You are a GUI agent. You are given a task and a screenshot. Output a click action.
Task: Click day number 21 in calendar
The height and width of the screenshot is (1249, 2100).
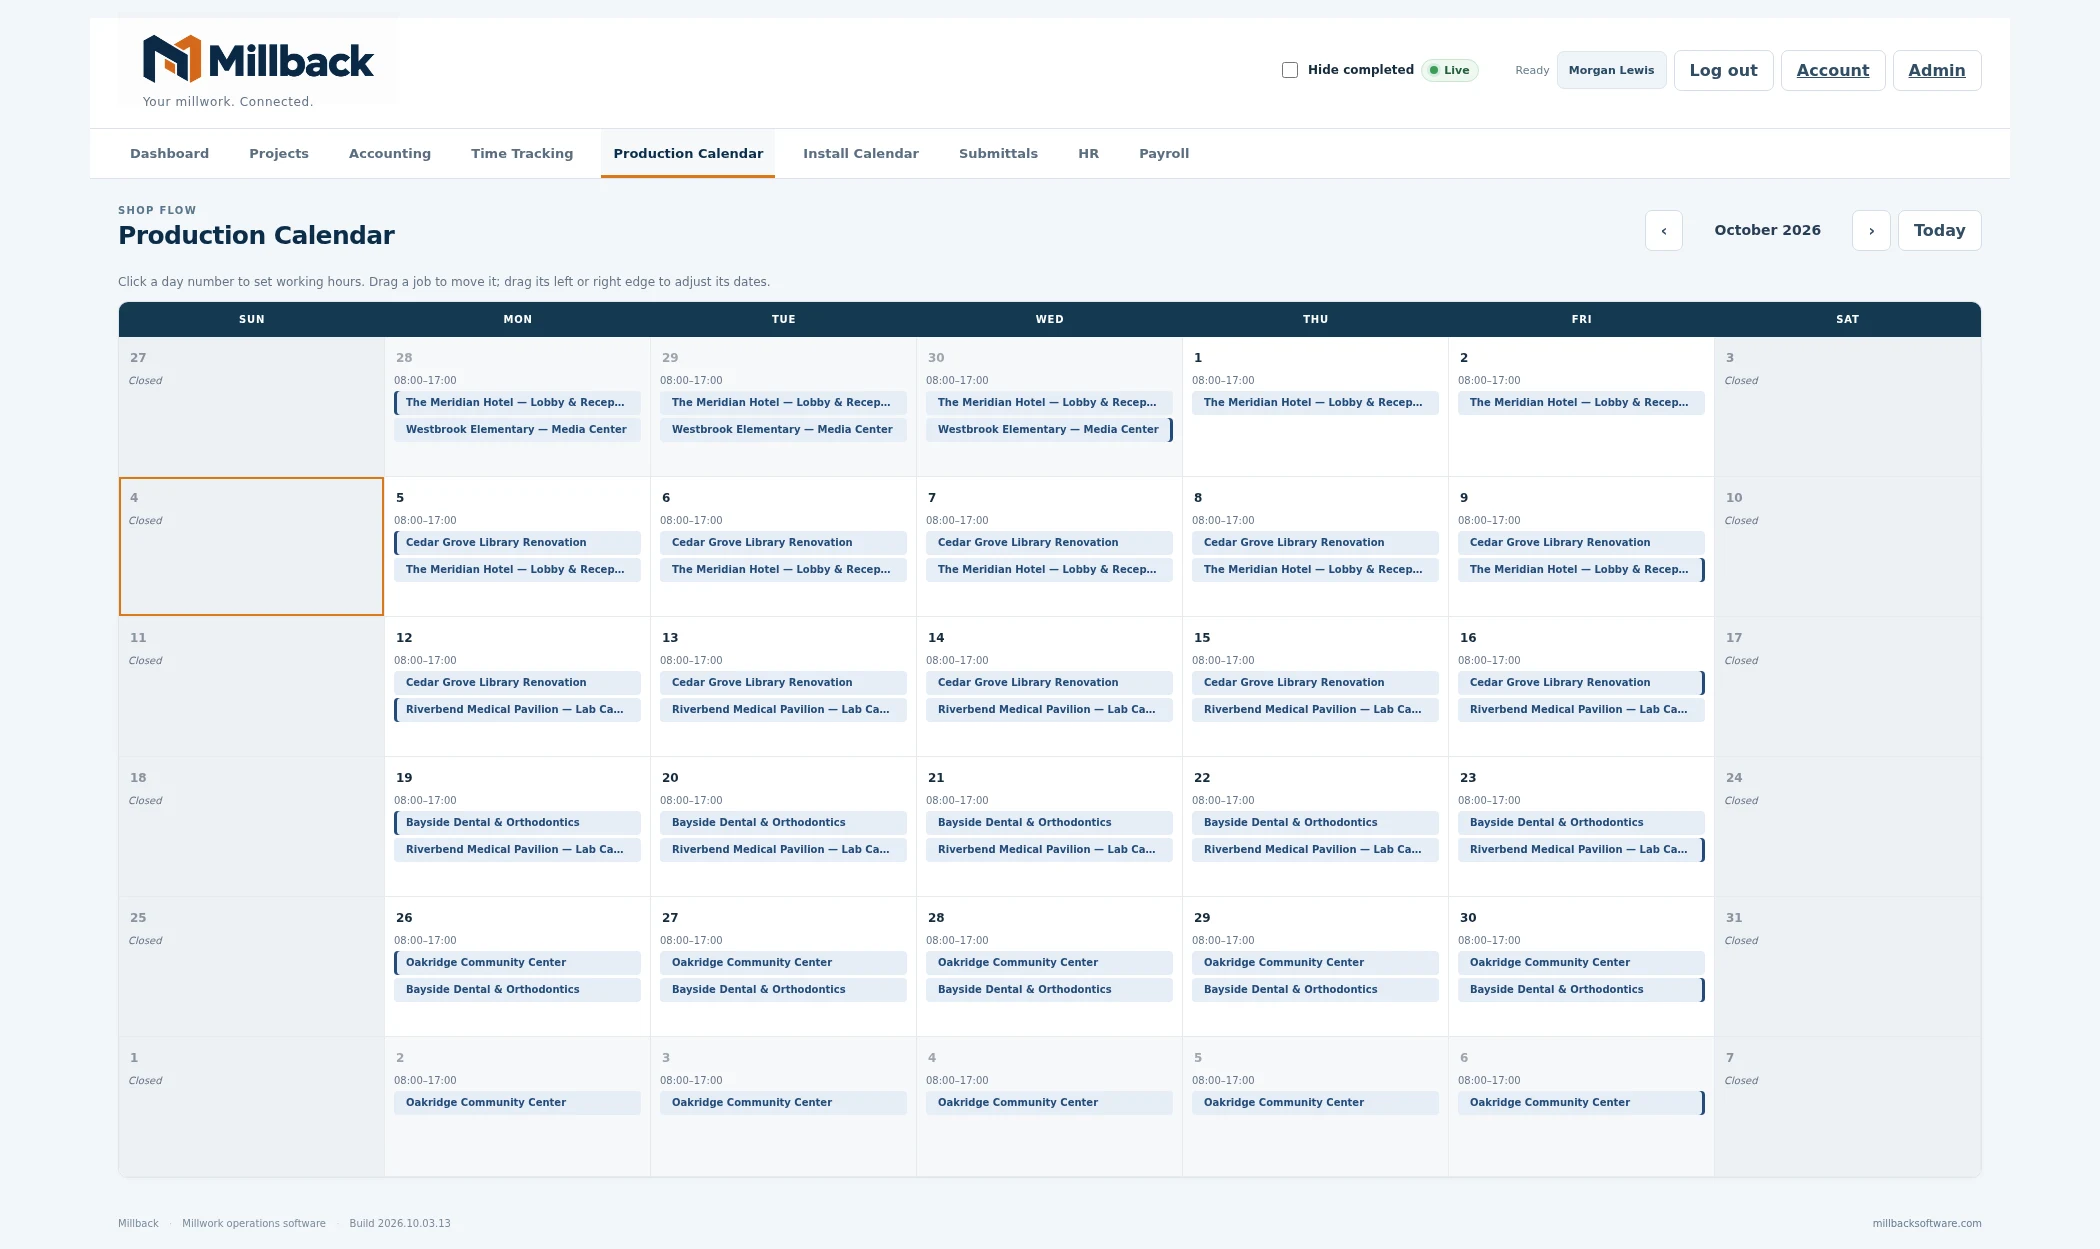click(936, 778)
